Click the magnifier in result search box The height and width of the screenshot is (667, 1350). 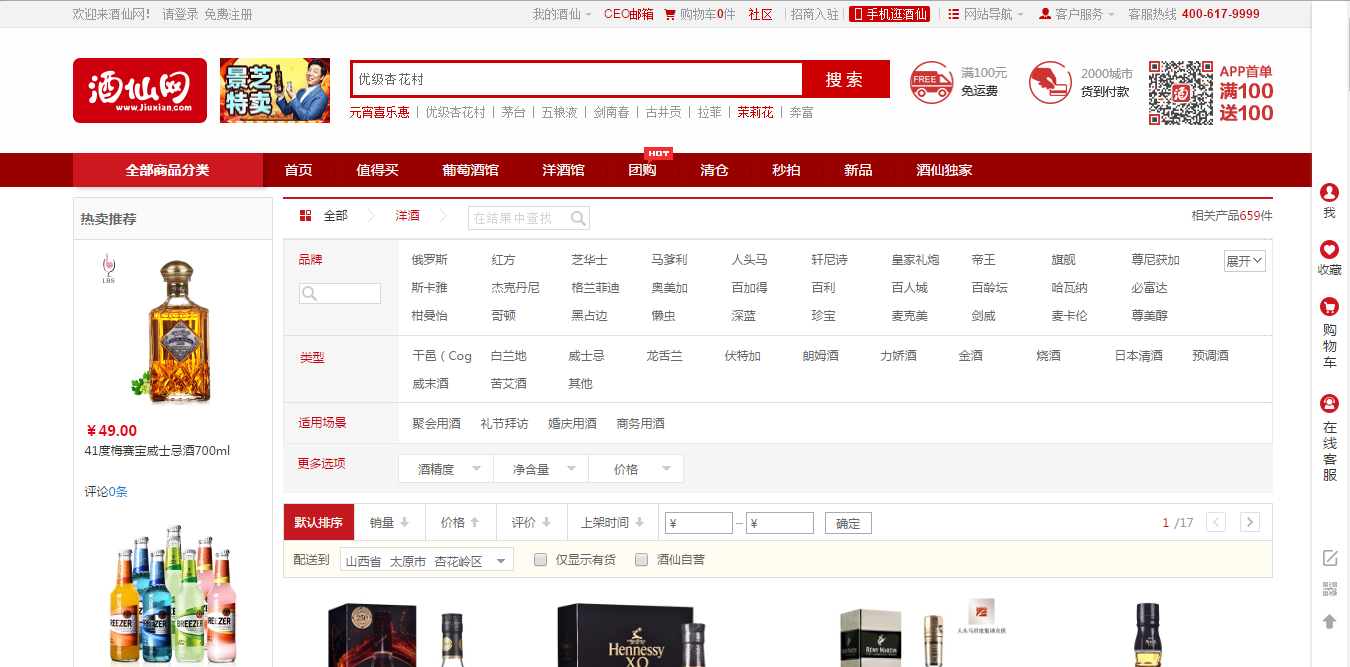click(x=578, y=218)
